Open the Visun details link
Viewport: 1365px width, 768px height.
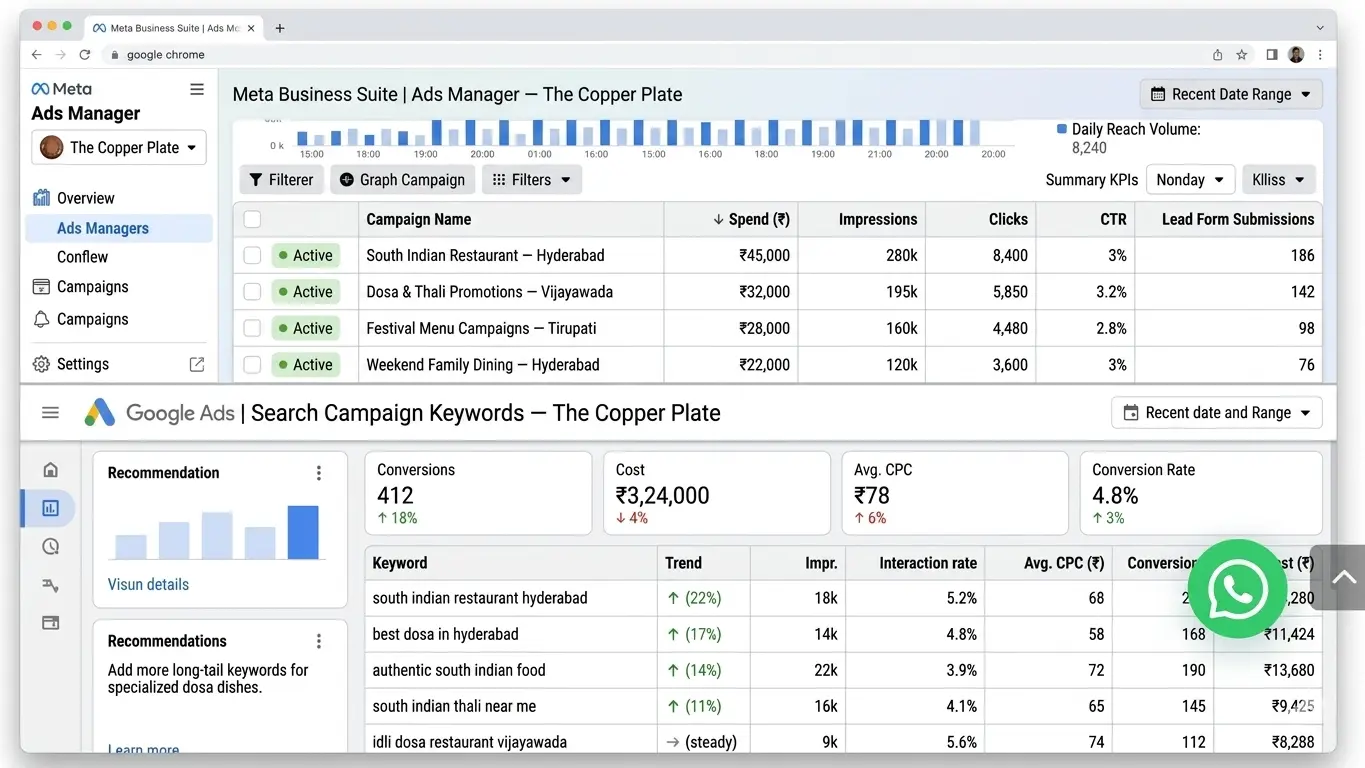148,584
